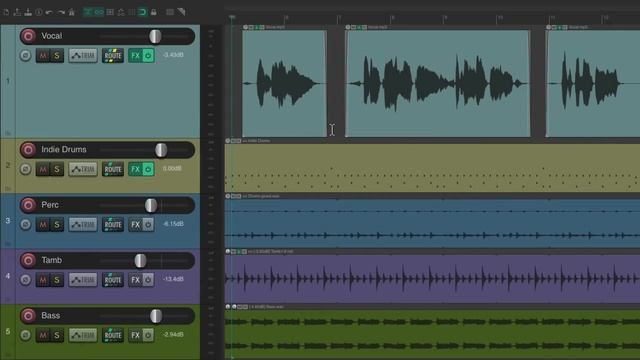This screenshot has width=640, height=360.
Task: Bypass FX on the Vocal track
Action: [148, 56]
